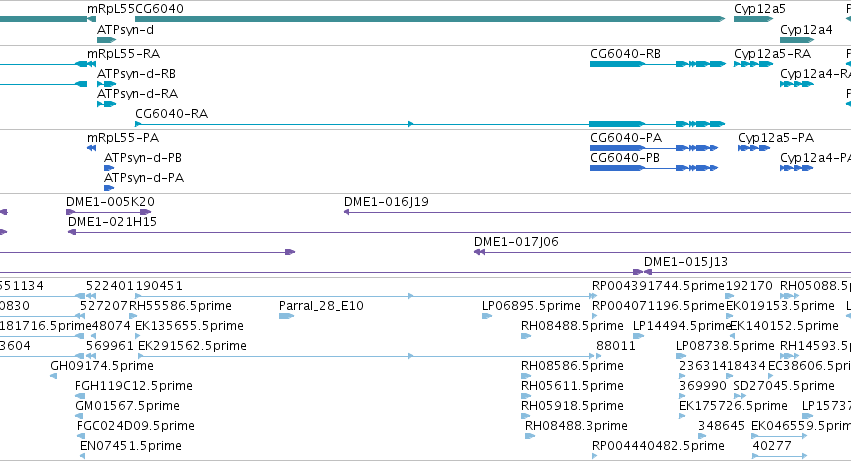
Task: Click the LP06895.5prime EST glyph
Action: coord(487,316)
